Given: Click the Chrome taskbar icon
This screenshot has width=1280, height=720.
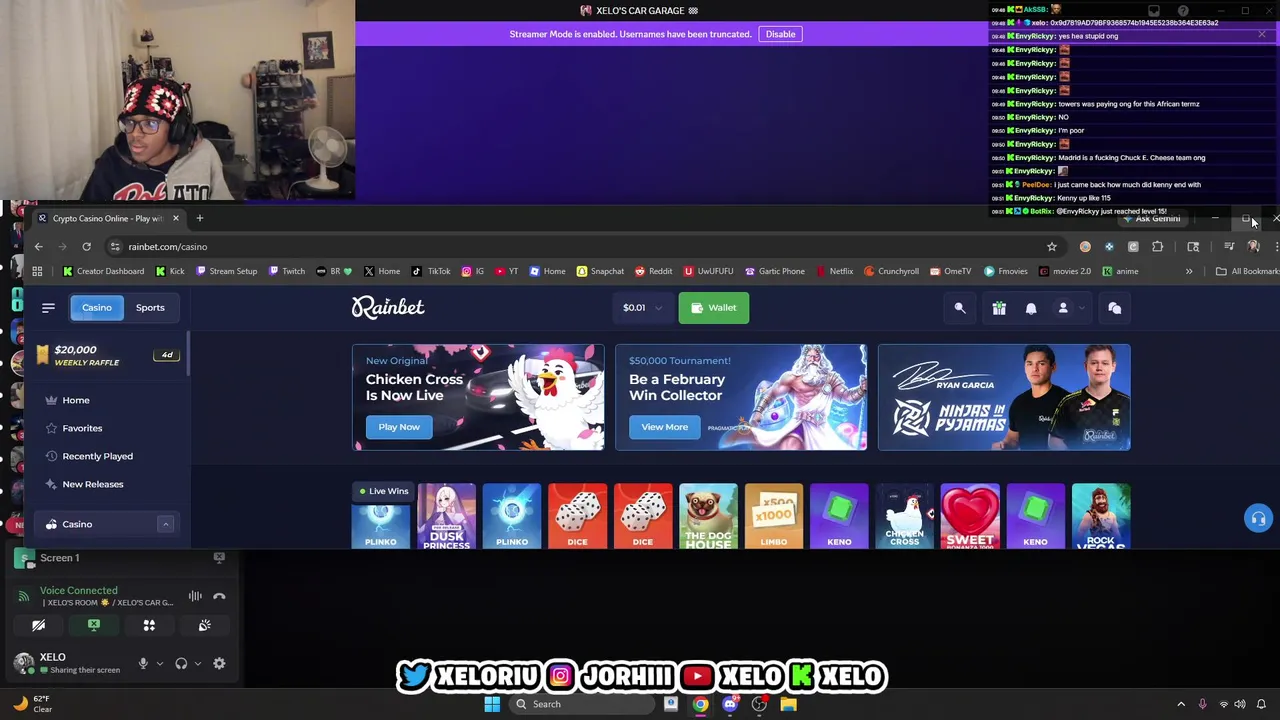Looking at the screenshot, I should [x=700, y=704].
